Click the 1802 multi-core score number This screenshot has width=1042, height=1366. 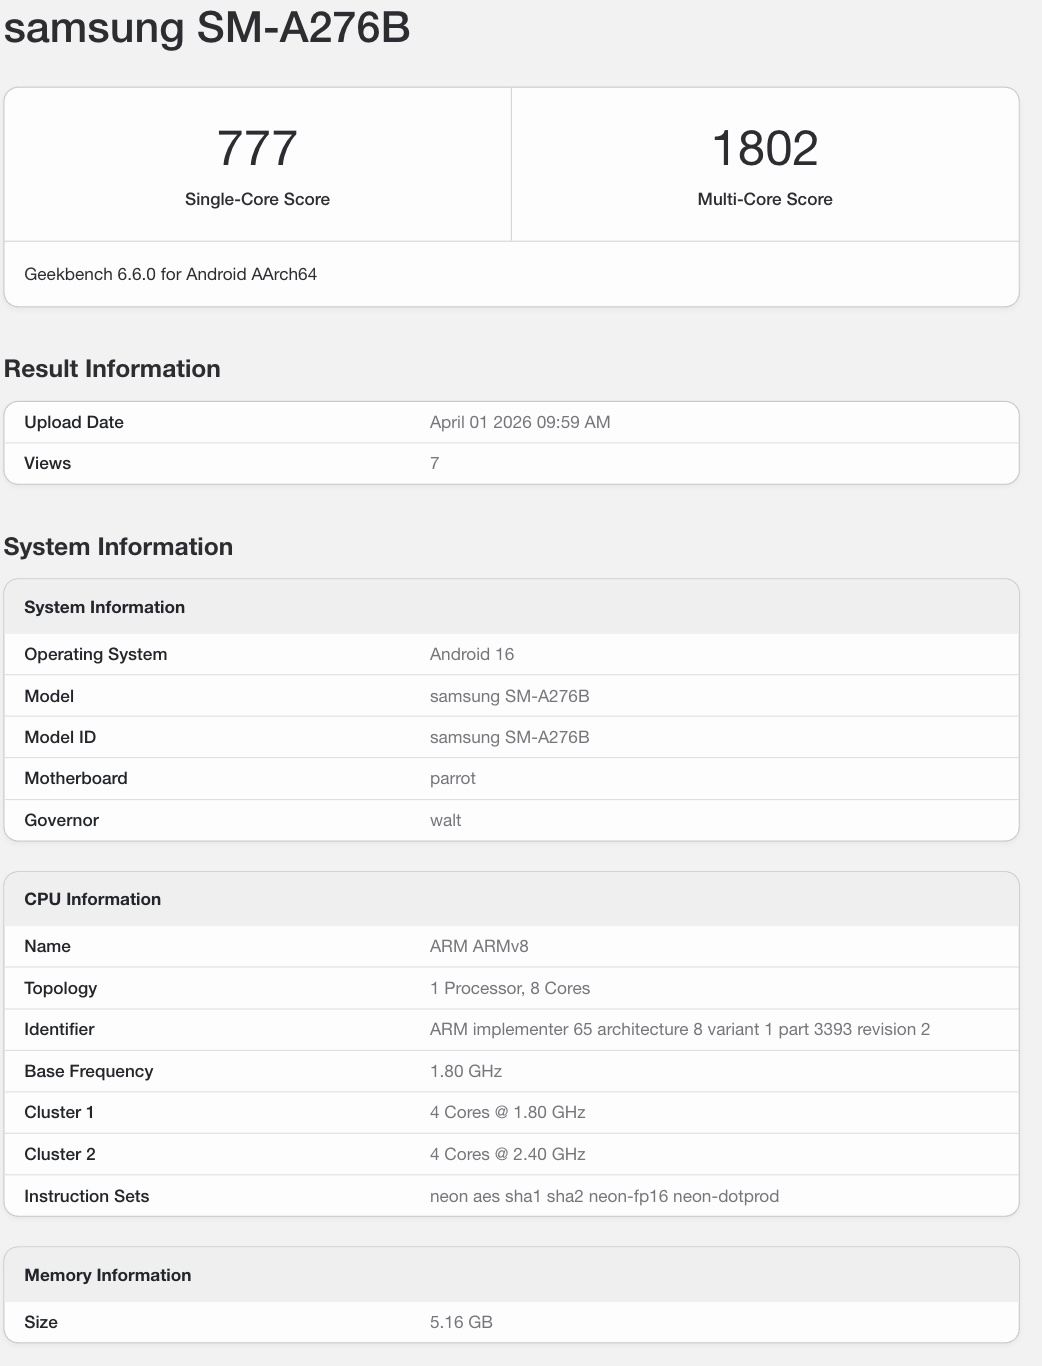point(765,149)
